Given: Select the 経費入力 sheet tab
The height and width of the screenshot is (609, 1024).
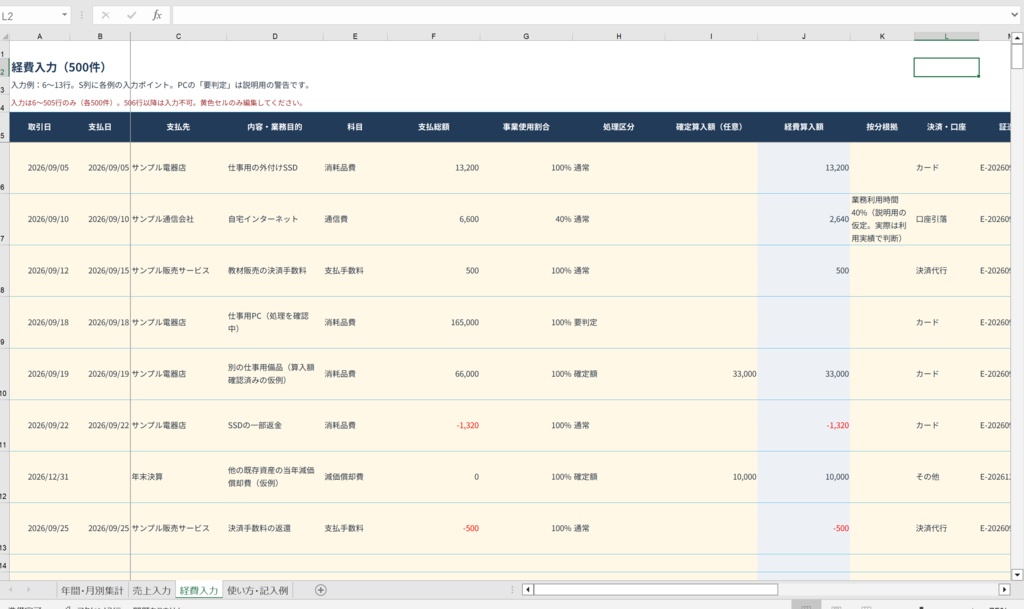Looking at the screenshot, I should tap(199, 590).
